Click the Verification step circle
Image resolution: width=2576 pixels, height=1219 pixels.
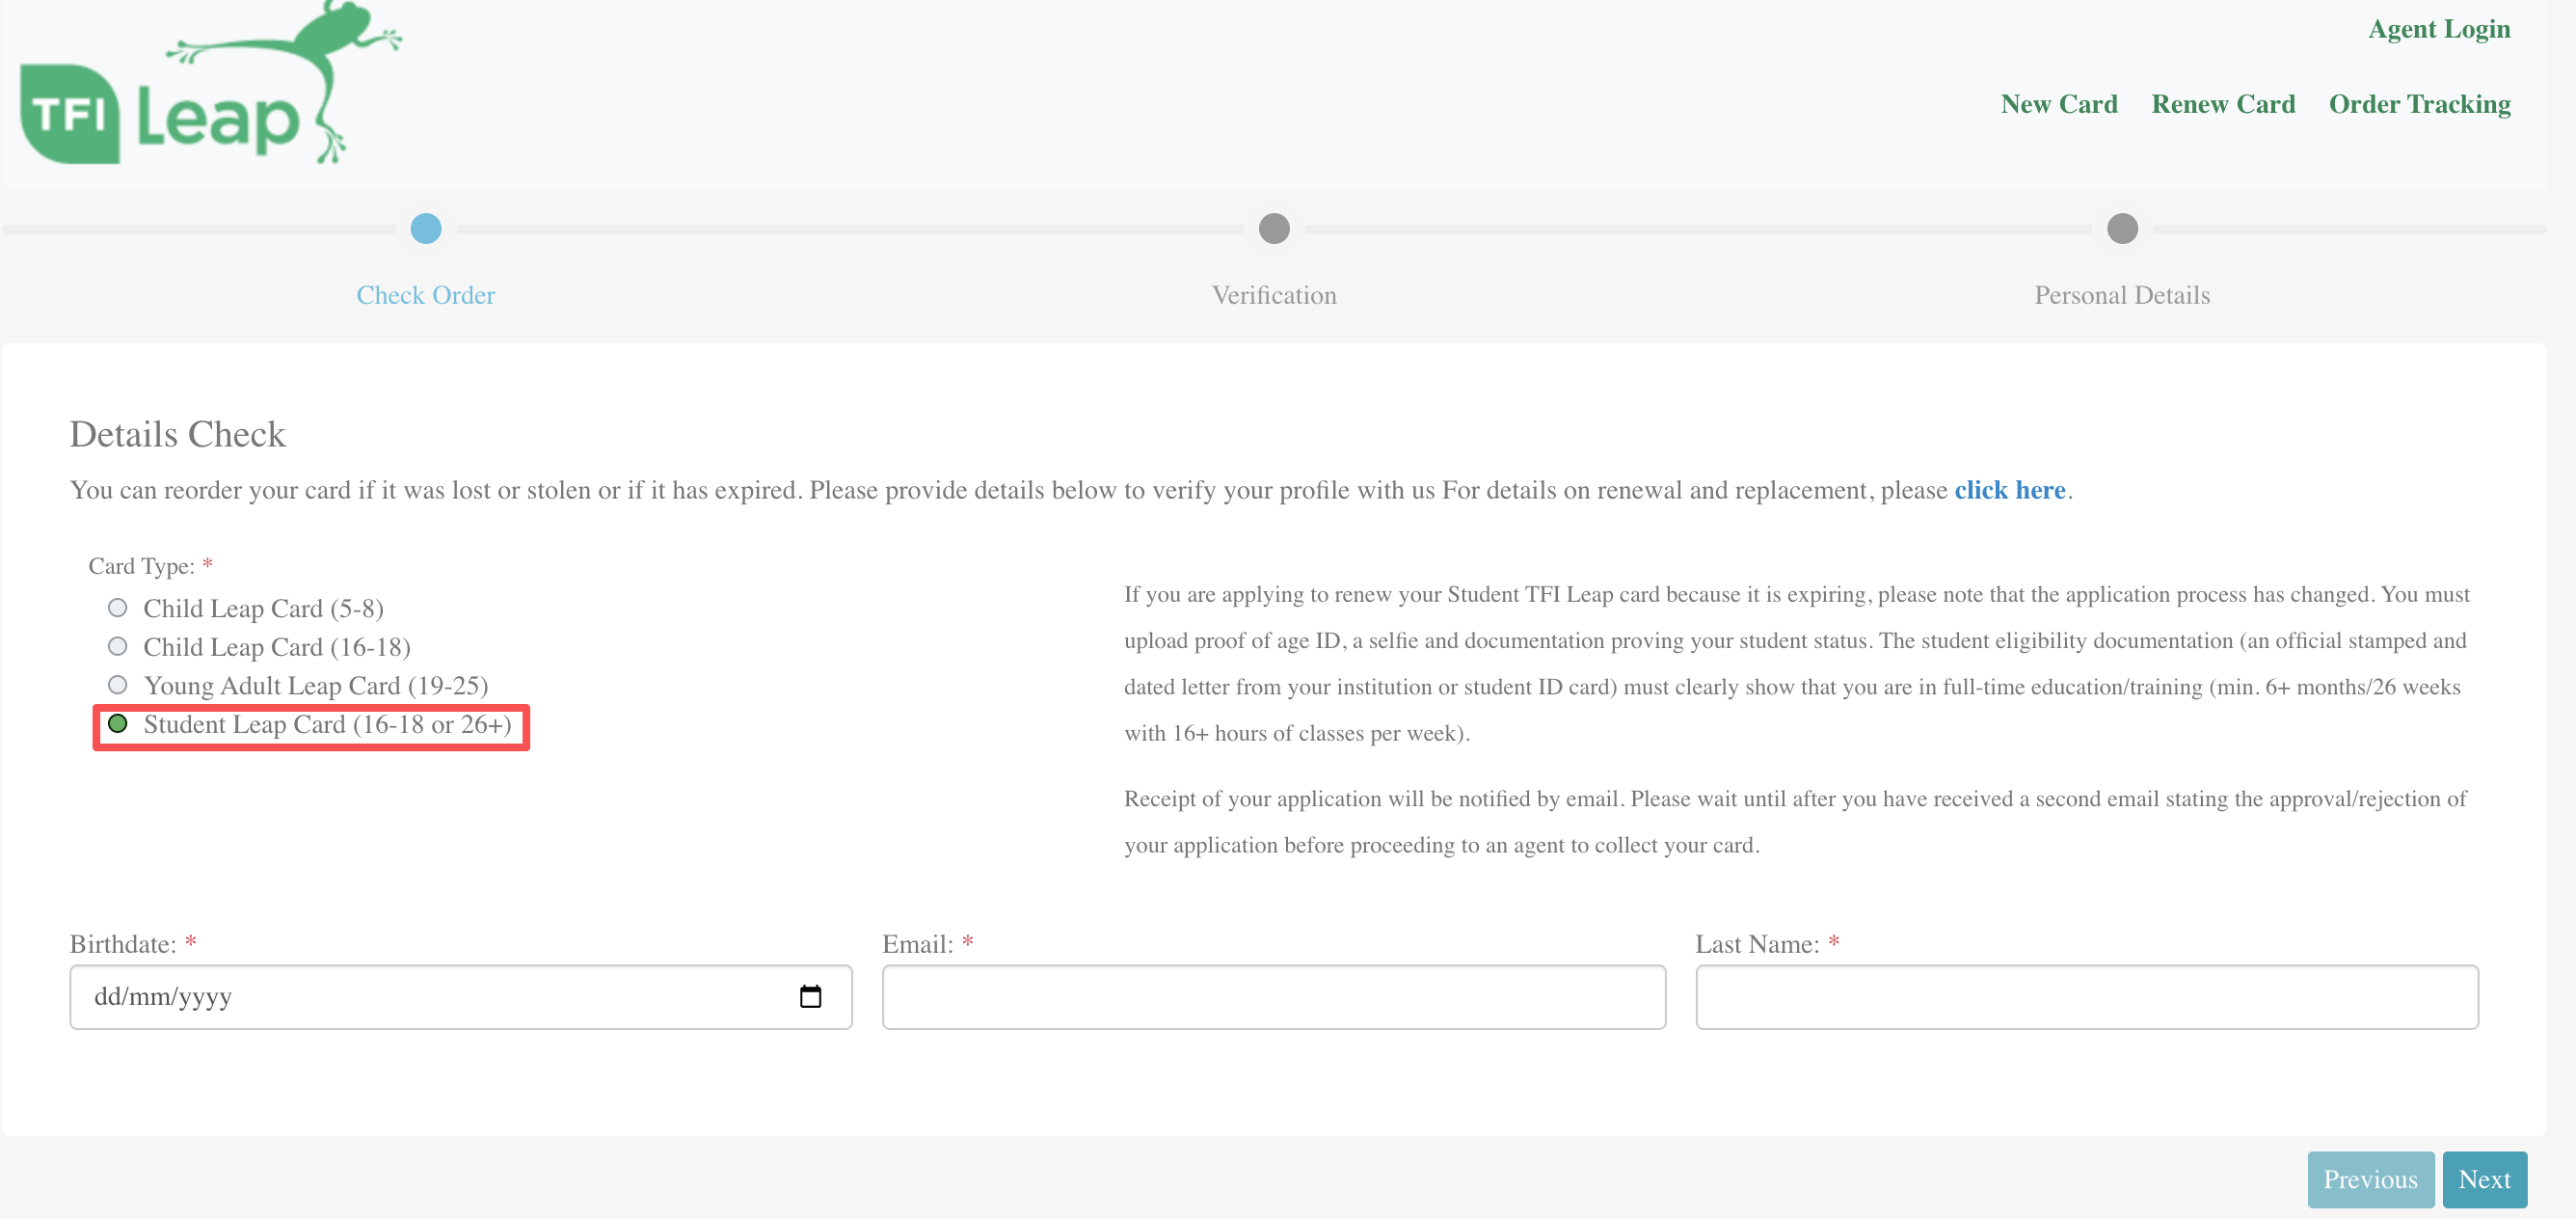[x=1273, y=229]
